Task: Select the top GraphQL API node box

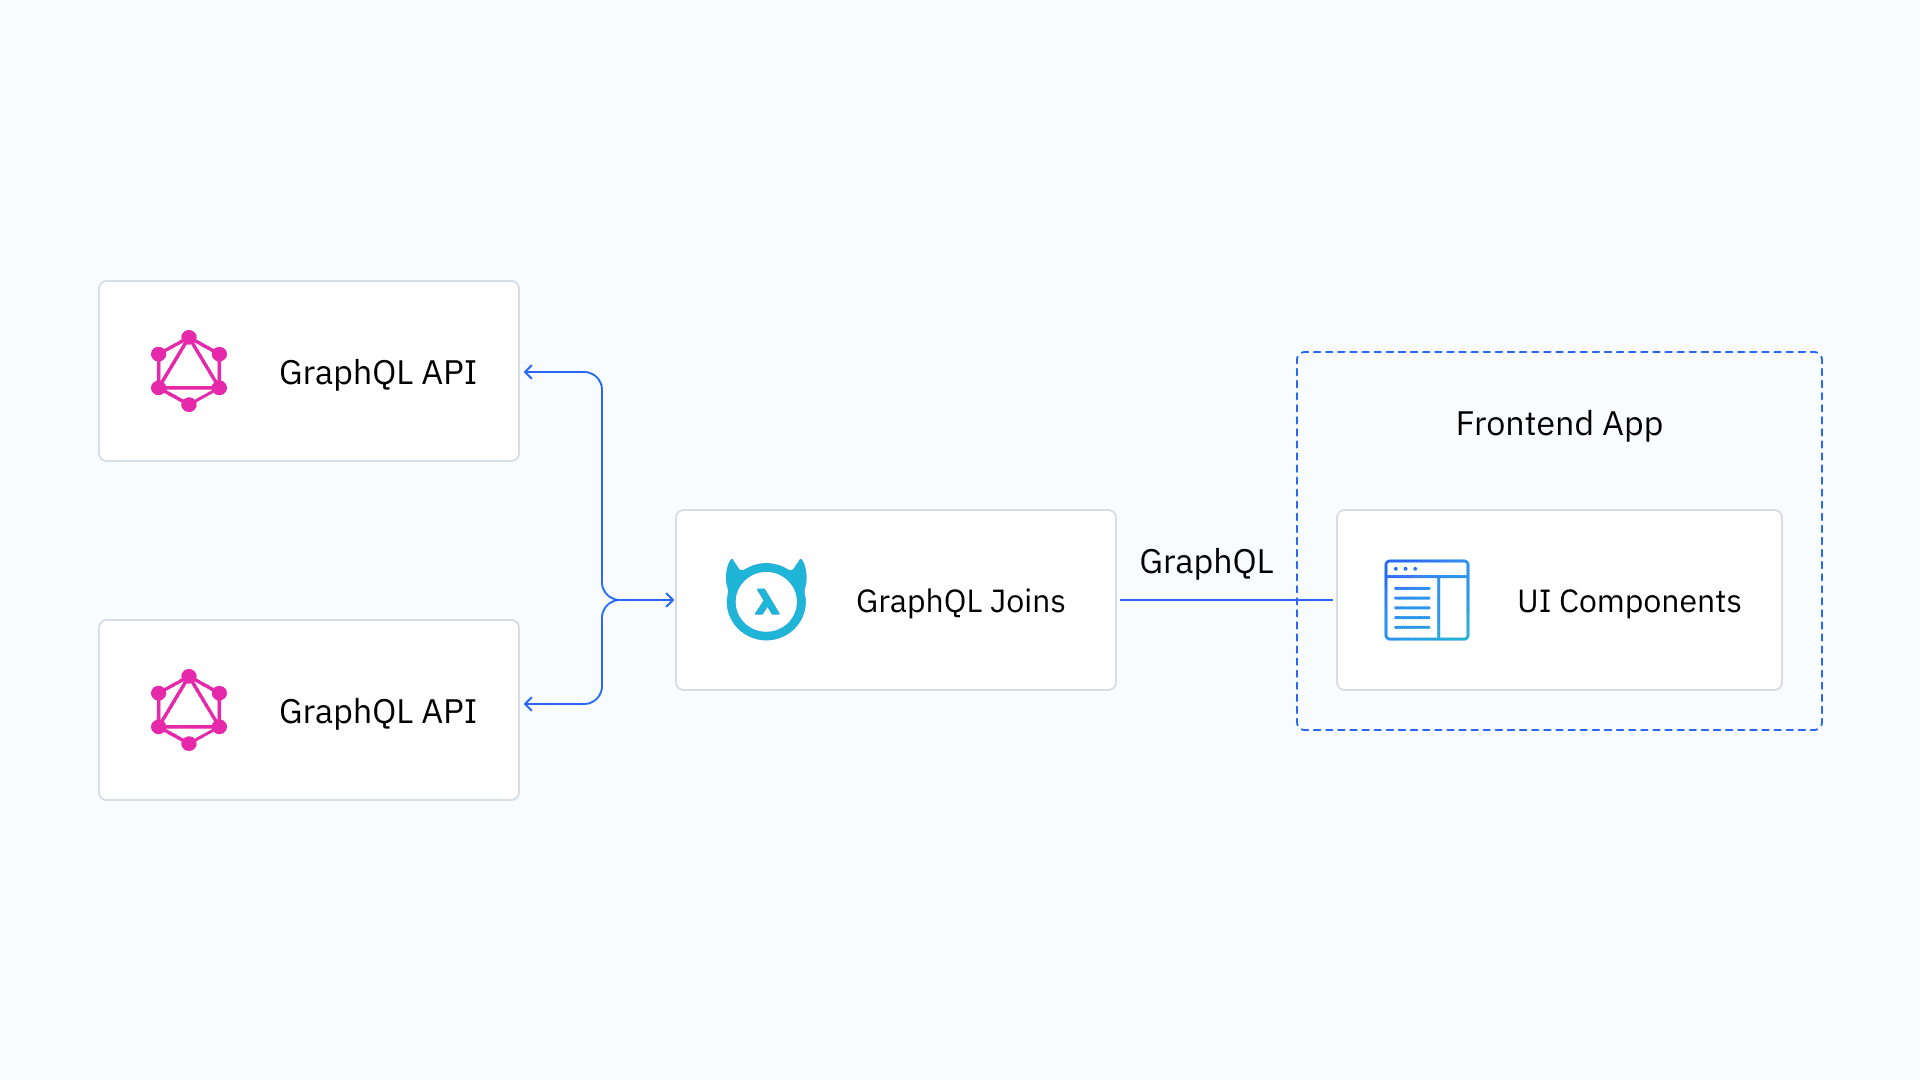Action: pos(309,371)
